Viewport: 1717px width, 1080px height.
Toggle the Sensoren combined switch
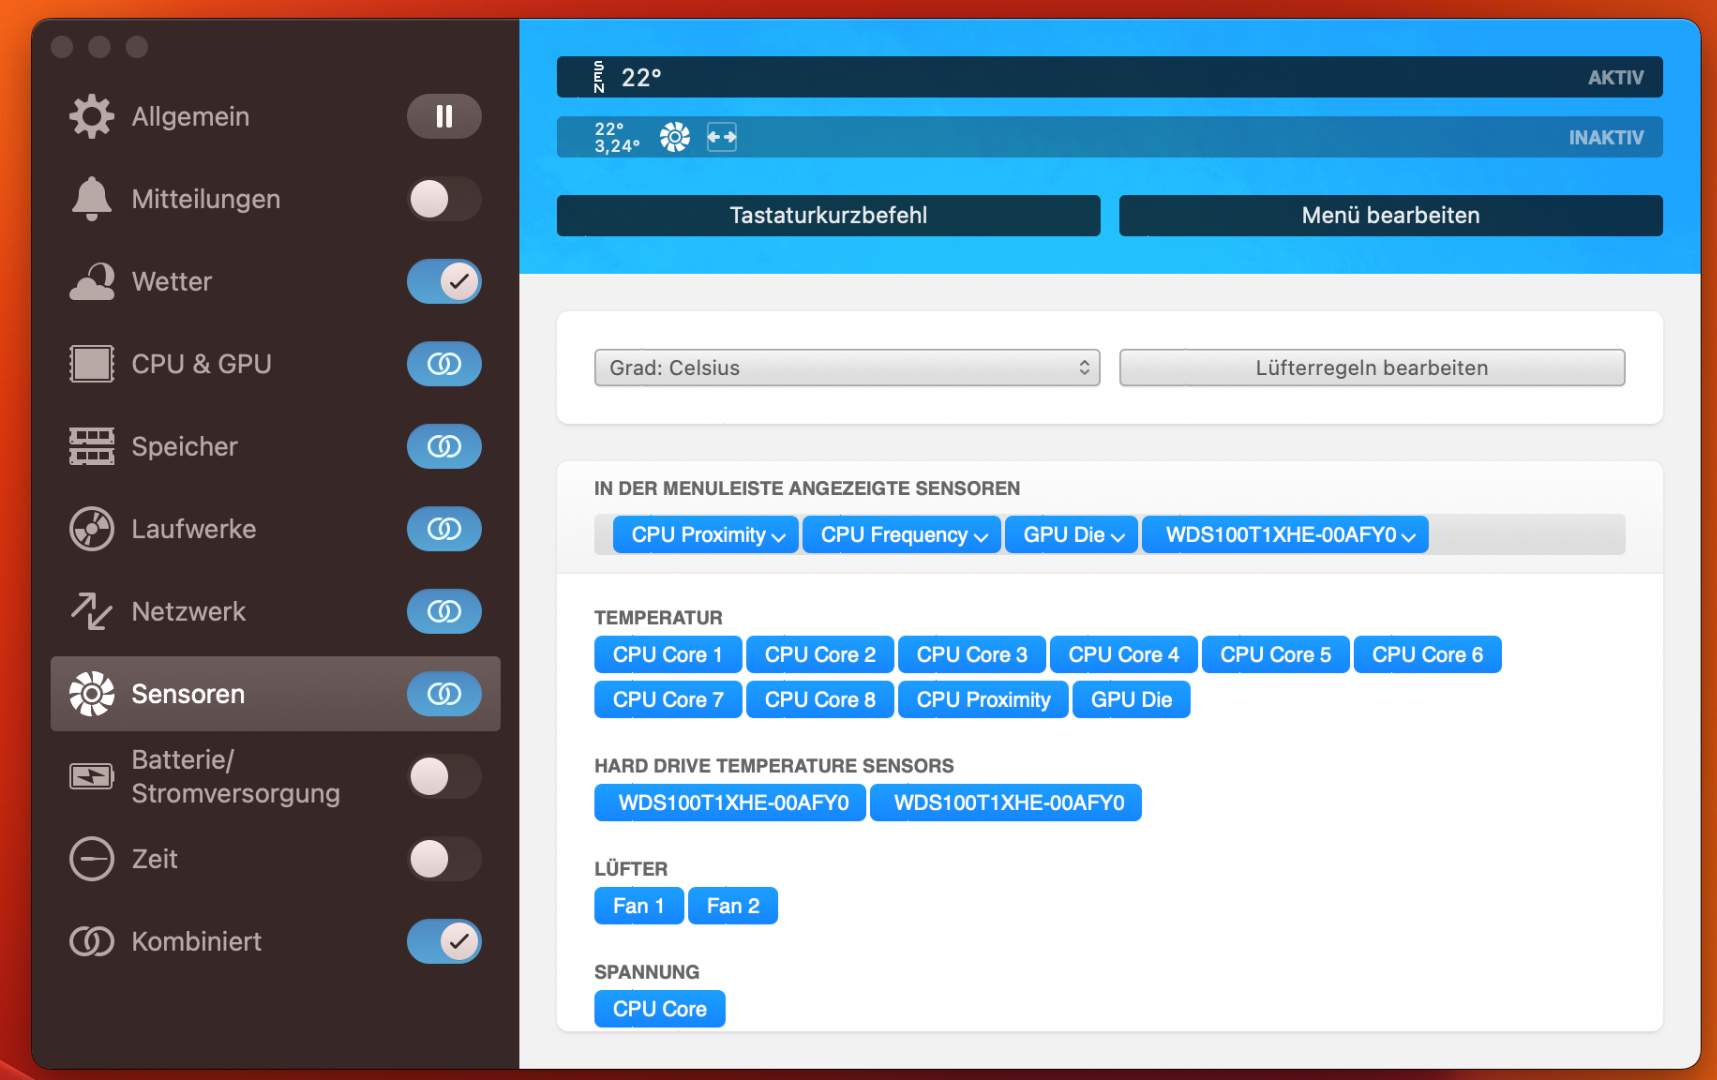click(444, 694)
